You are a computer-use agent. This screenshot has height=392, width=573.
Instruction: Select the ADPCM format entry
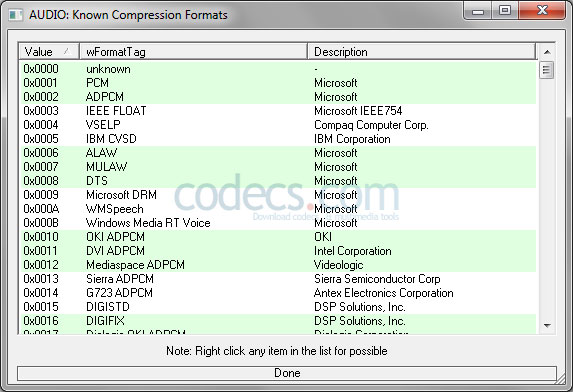click(105, 97)
